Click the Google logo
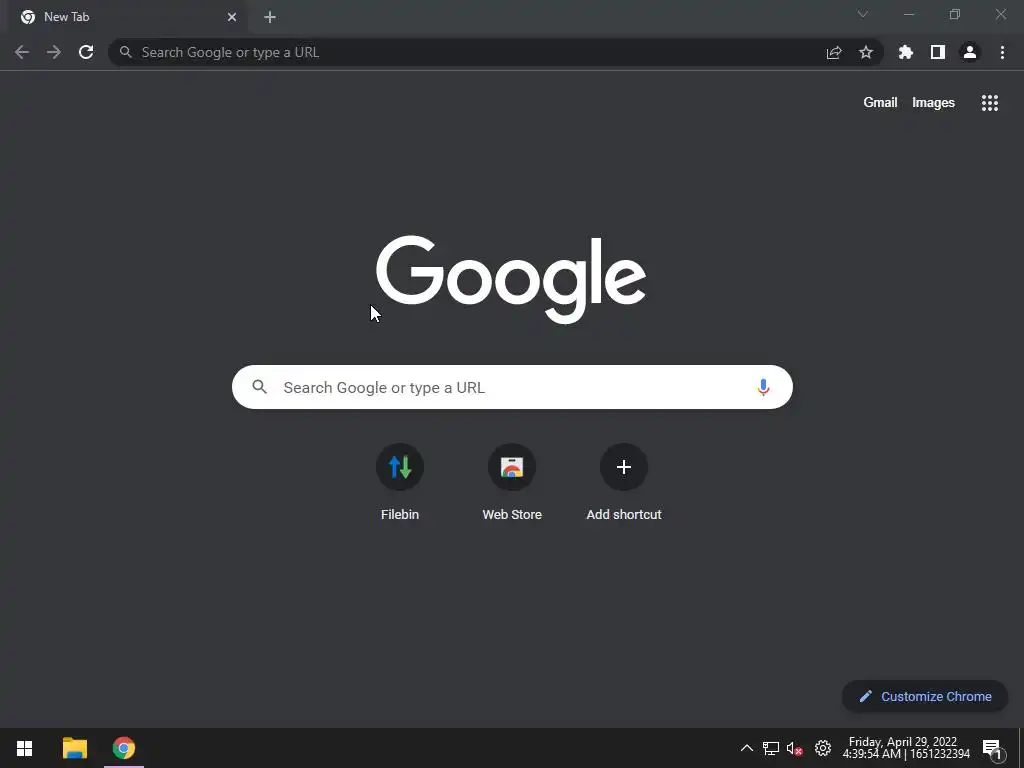The height and width of the screenshot is (768, 1024). 511,279
